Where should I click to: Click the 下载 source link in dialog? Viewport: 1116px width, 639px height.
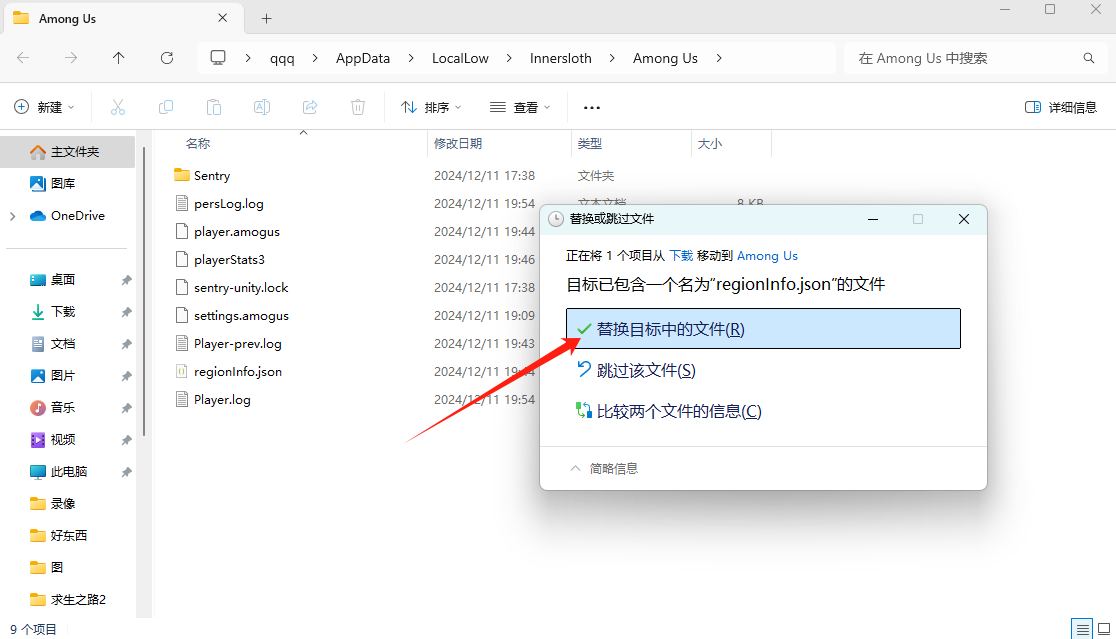[x=681, y=255]
